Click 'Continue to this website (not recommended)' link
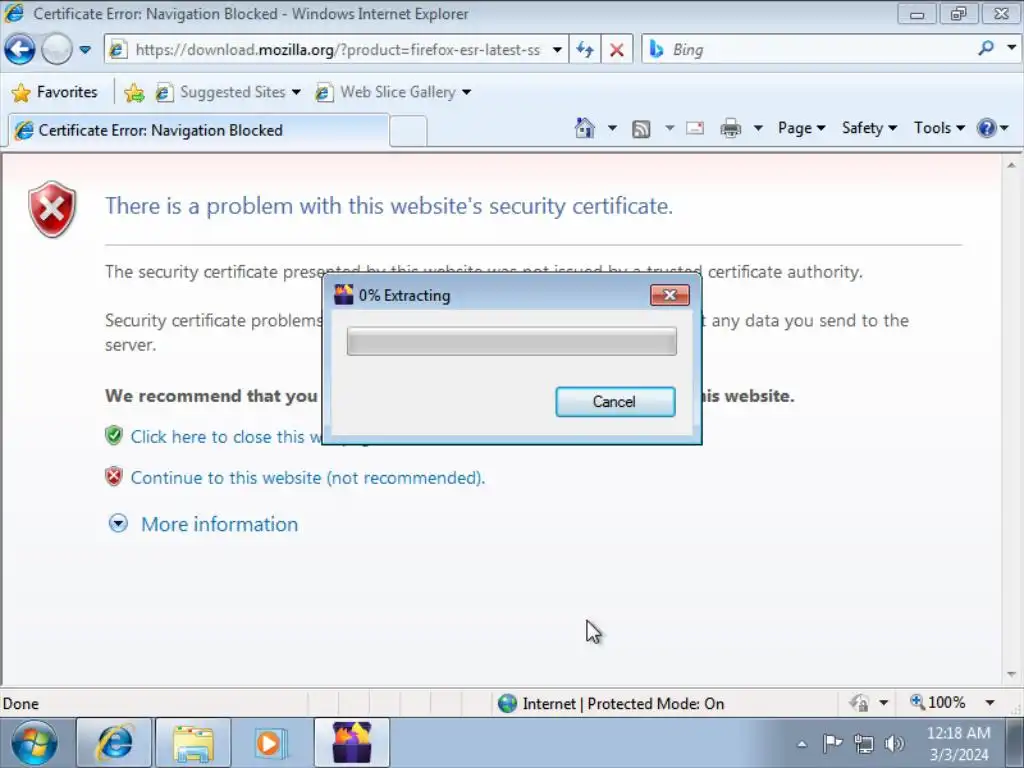This screenshot has width=1024, height=768. point(308,477)
